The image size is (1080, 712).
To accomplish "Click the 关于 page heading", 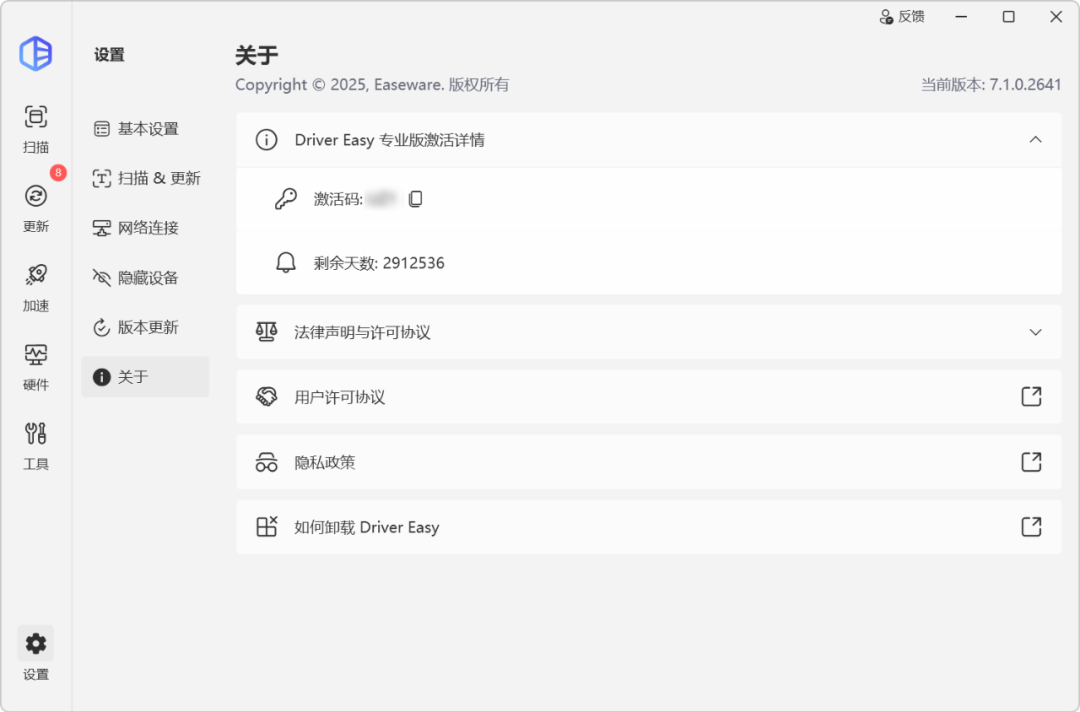I will point(257,55).
